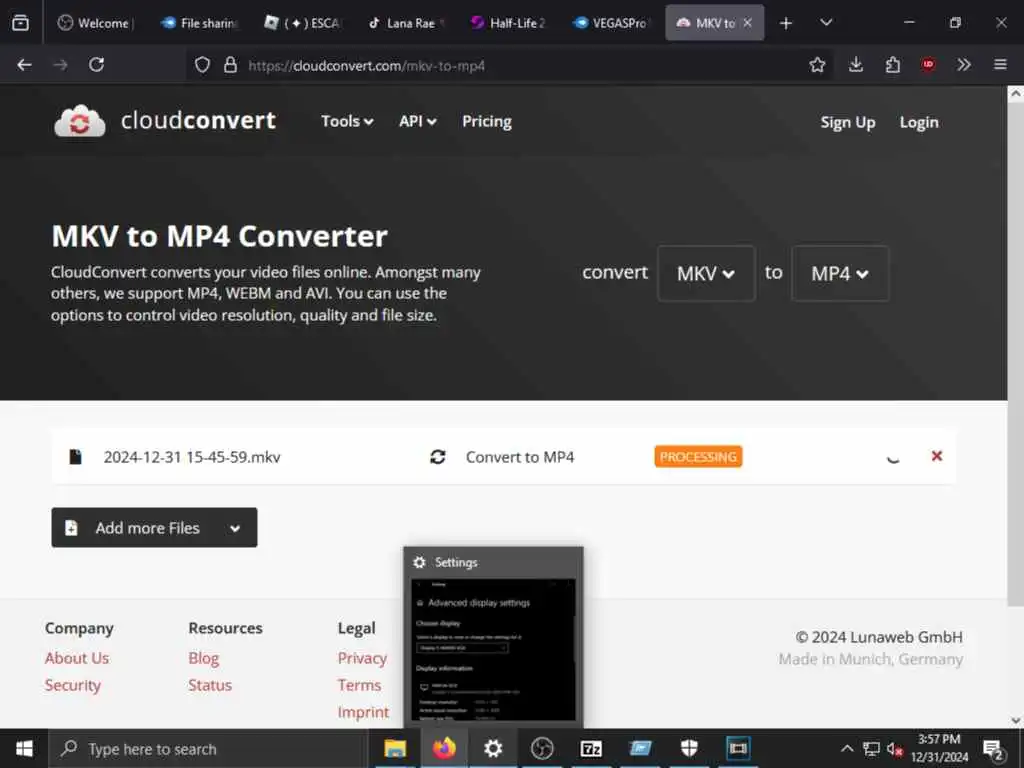Click the muted volume tray icon
Viewport: 1024px width, 768px height.
pyautogui.click(x=895, y=749)
